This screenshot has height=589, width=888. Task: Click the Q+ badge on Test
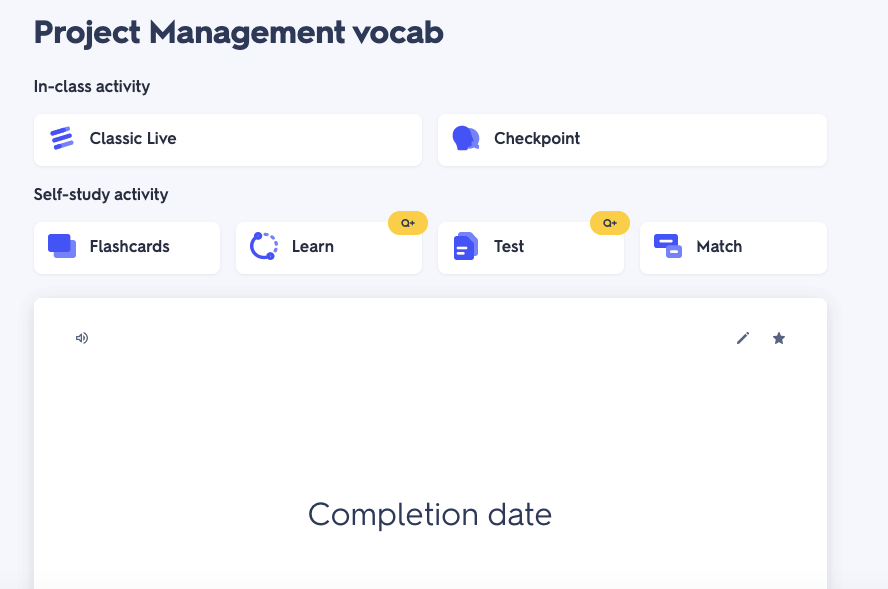click(610, 223)
